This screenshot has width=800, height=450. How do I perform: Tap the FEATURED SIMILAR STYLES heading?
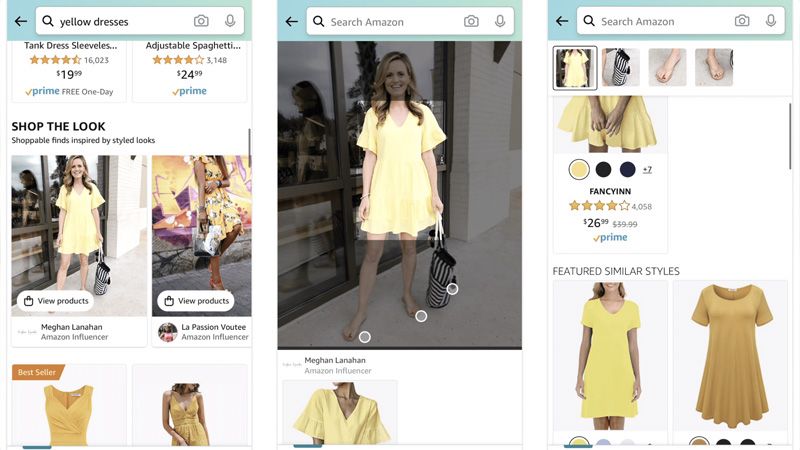tap(616, 271)
